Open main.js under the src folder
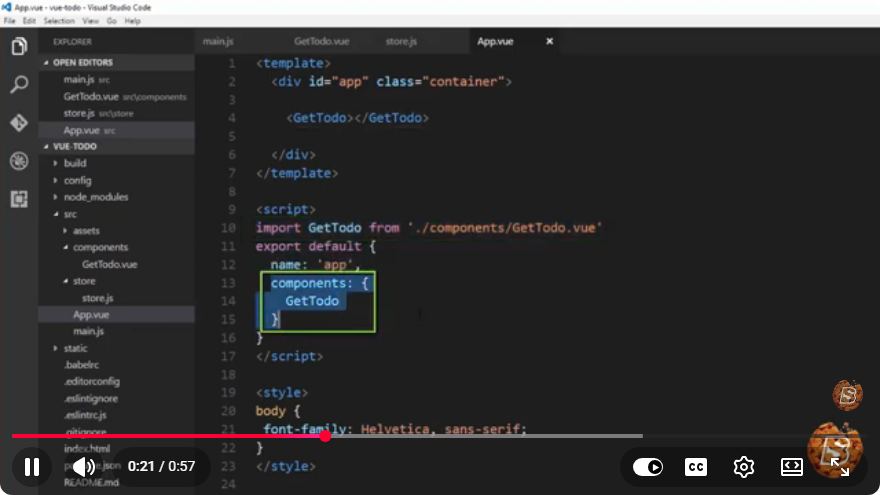This screenshot has width=880, height=495. pyautogui.click(x=88, y=331)
